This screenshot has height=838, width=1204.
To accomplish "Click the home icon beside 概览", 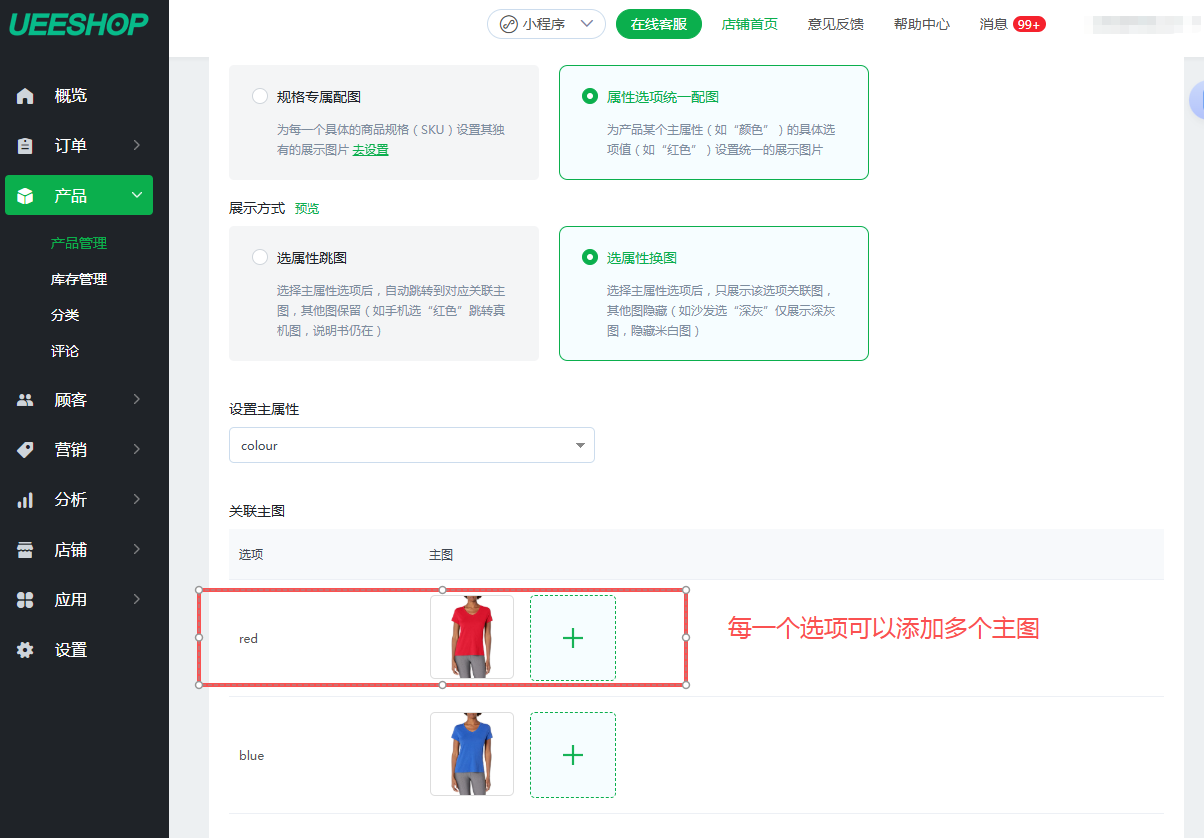I will pyautogui.click(x=26, y=96).
